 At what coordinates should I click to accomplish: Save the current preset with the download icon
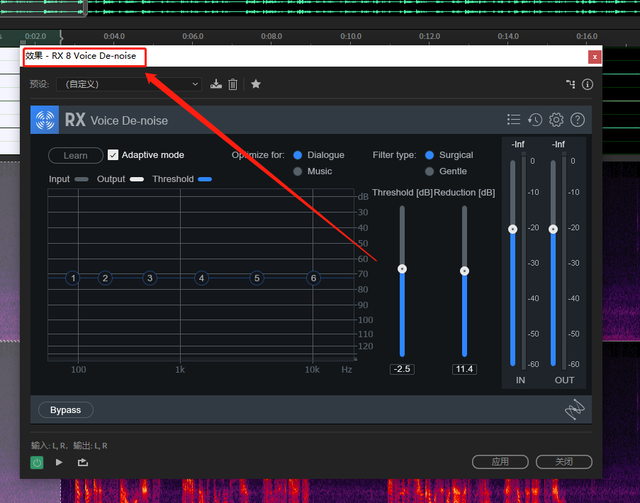216,84
